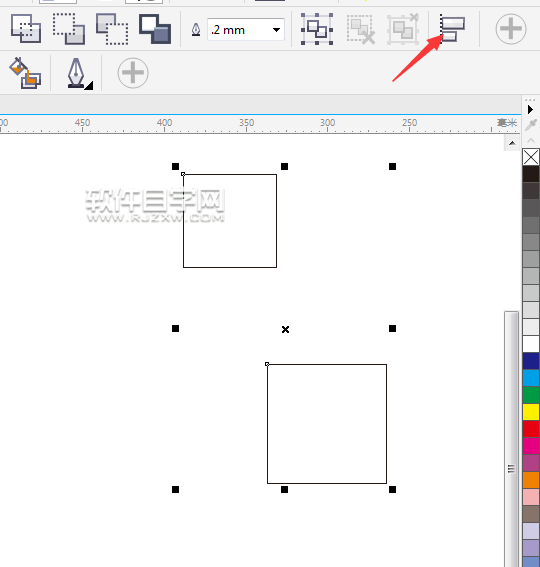Click the Weld shapes icon

coord(26,29)
